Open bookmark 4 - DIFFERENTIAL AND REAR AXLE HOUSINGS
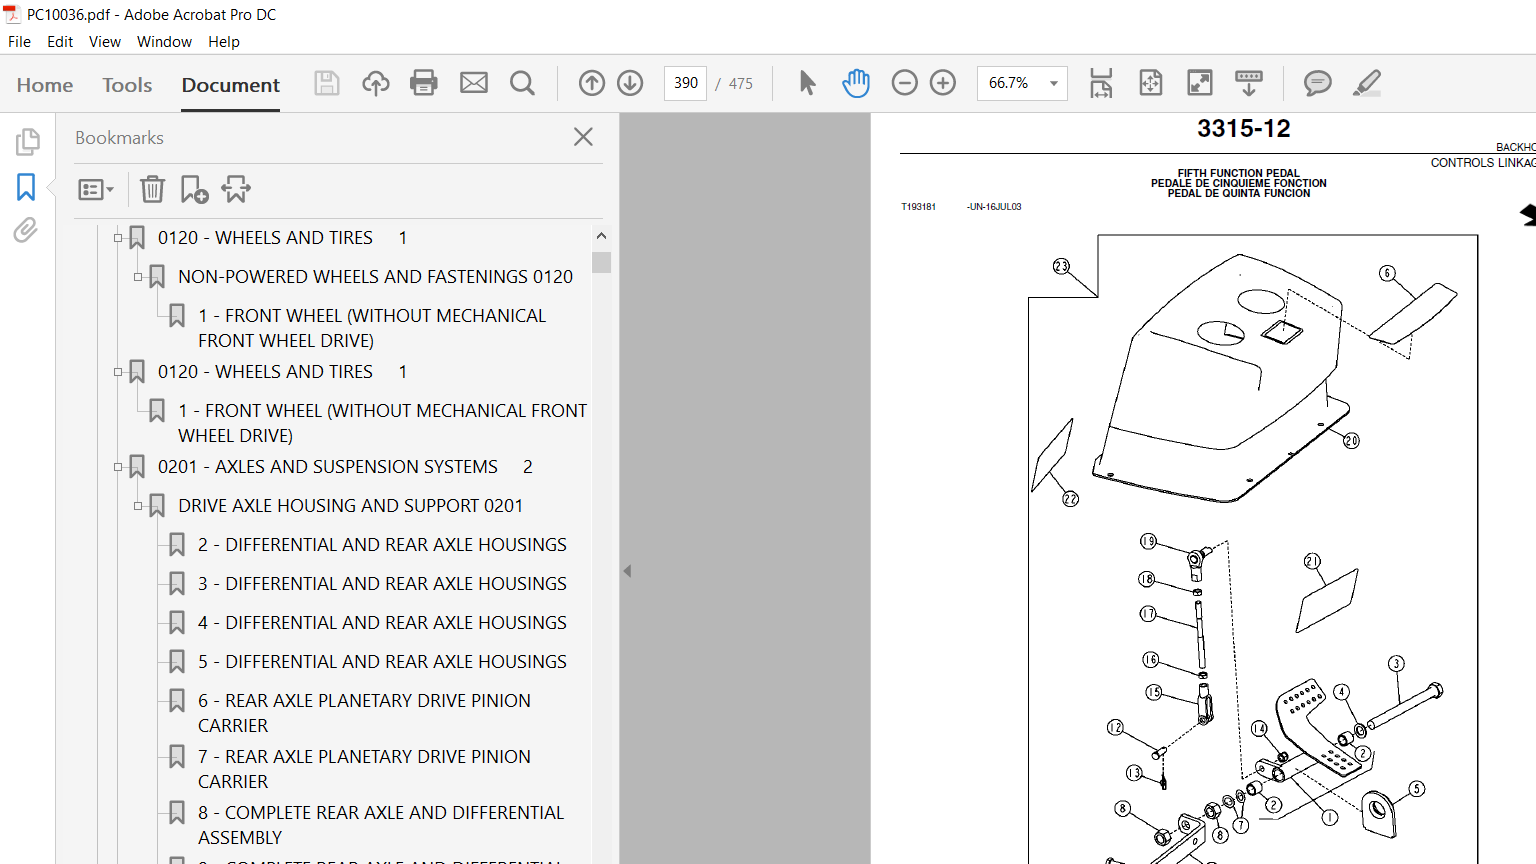The height and width of the screenshot is (864, 1536). click(x=382, y=623)
